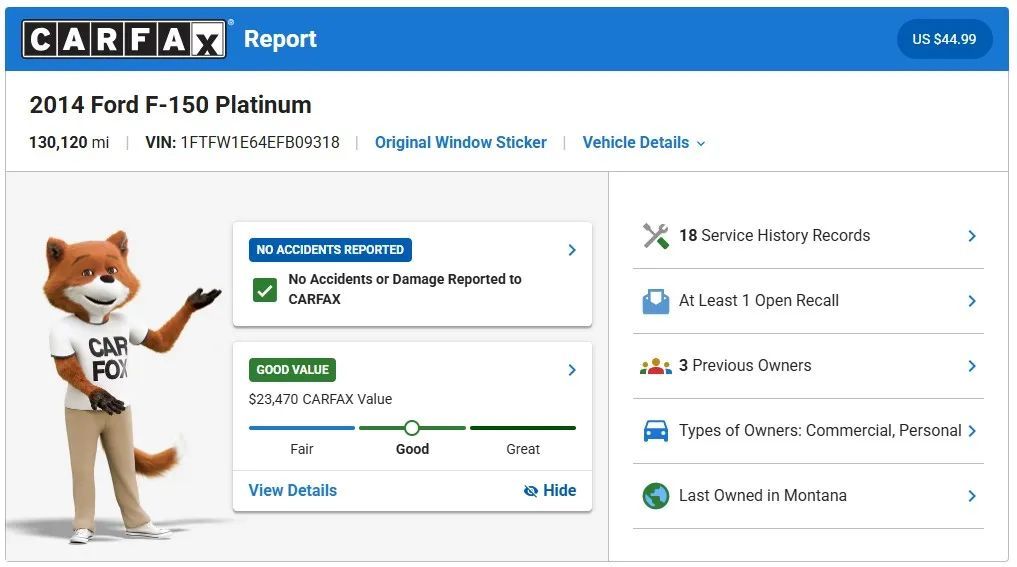Expand At Least 1 Open Recall chevron
This screenshot has height=567, width=1017.
(972, 301)
